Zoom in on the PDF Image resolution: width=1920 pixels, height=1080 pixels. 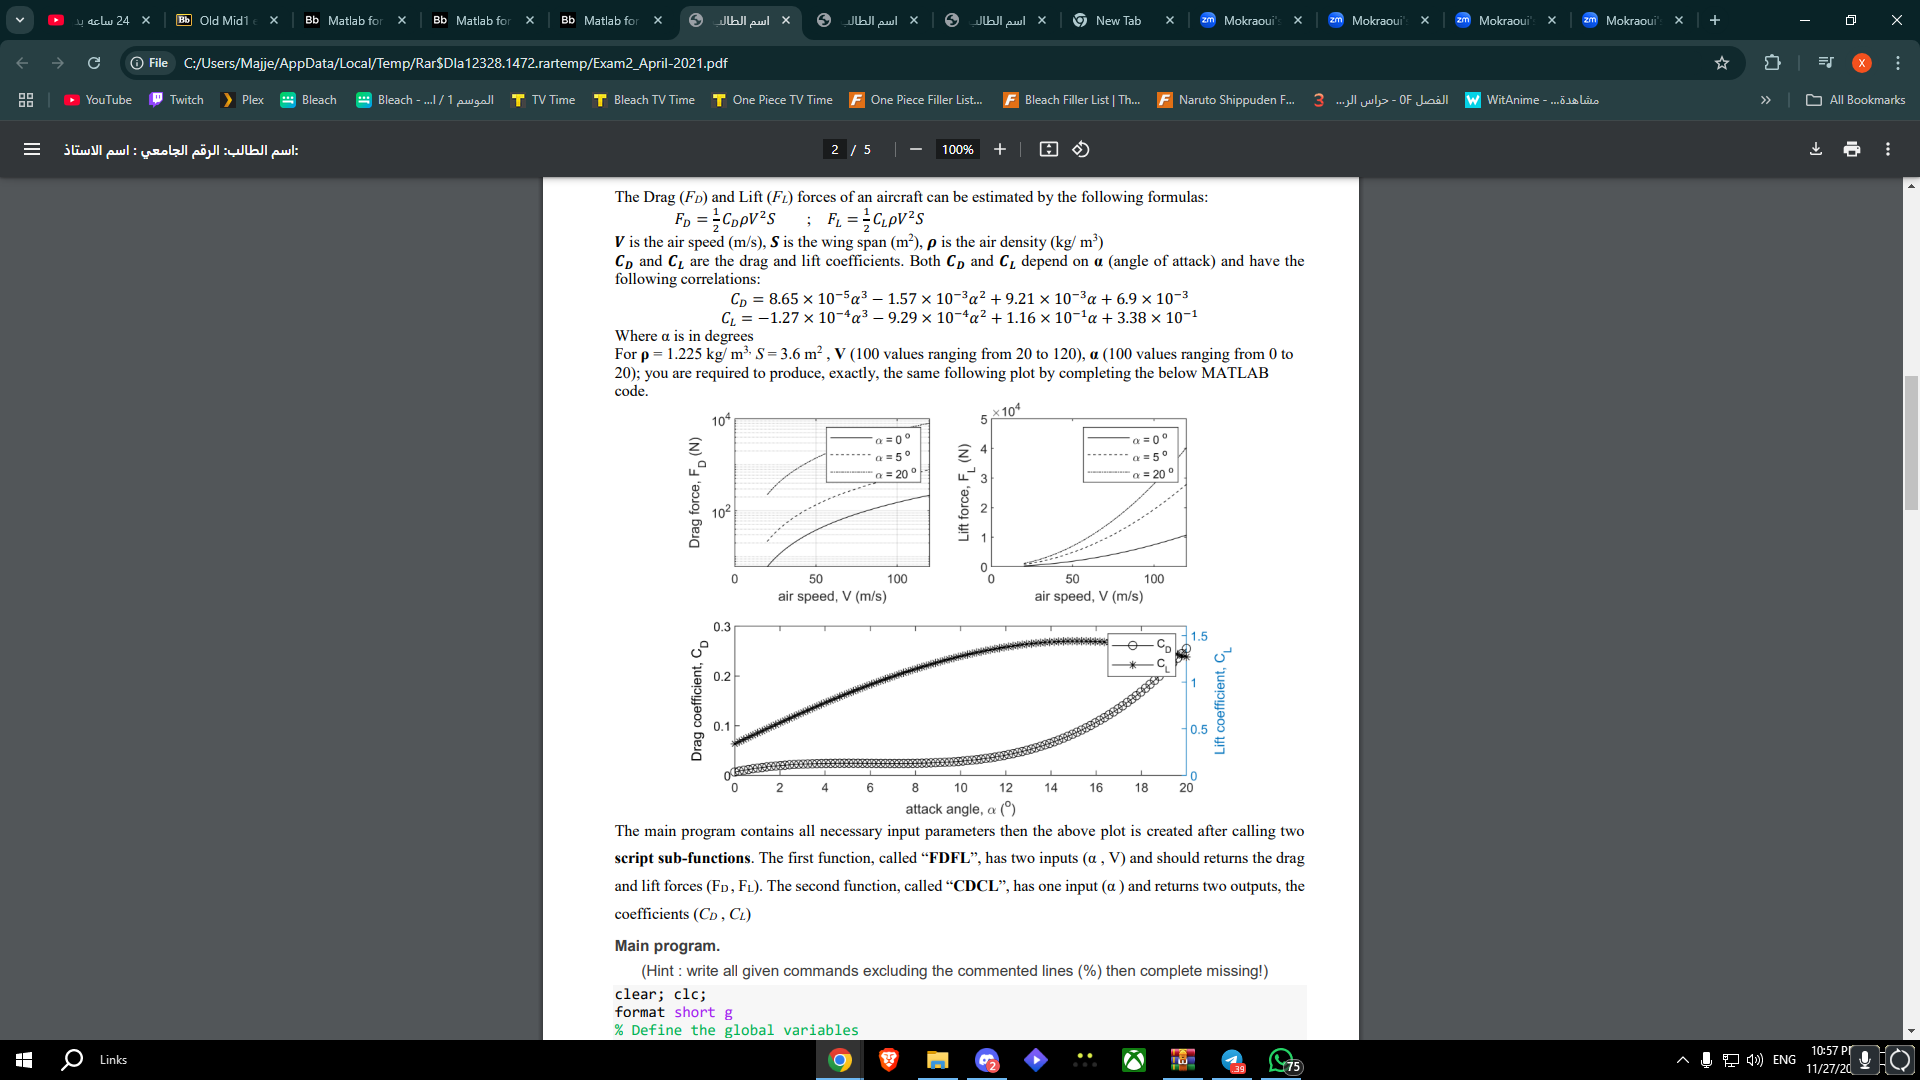click(x=999, y=149)
